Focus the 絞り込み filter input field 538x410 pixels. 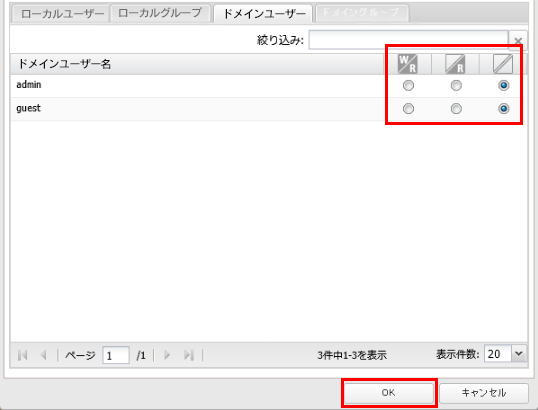(x=408, y=40)
